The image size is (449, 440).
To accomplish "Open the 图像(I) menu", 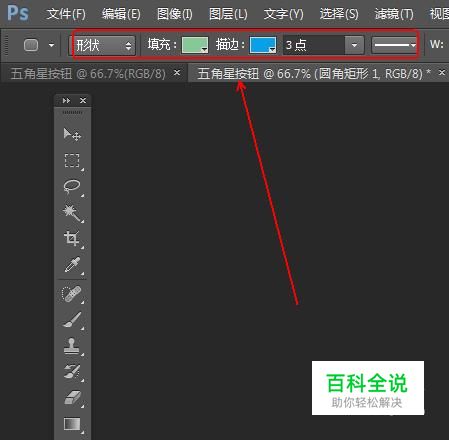I will (x=175, y=14).
